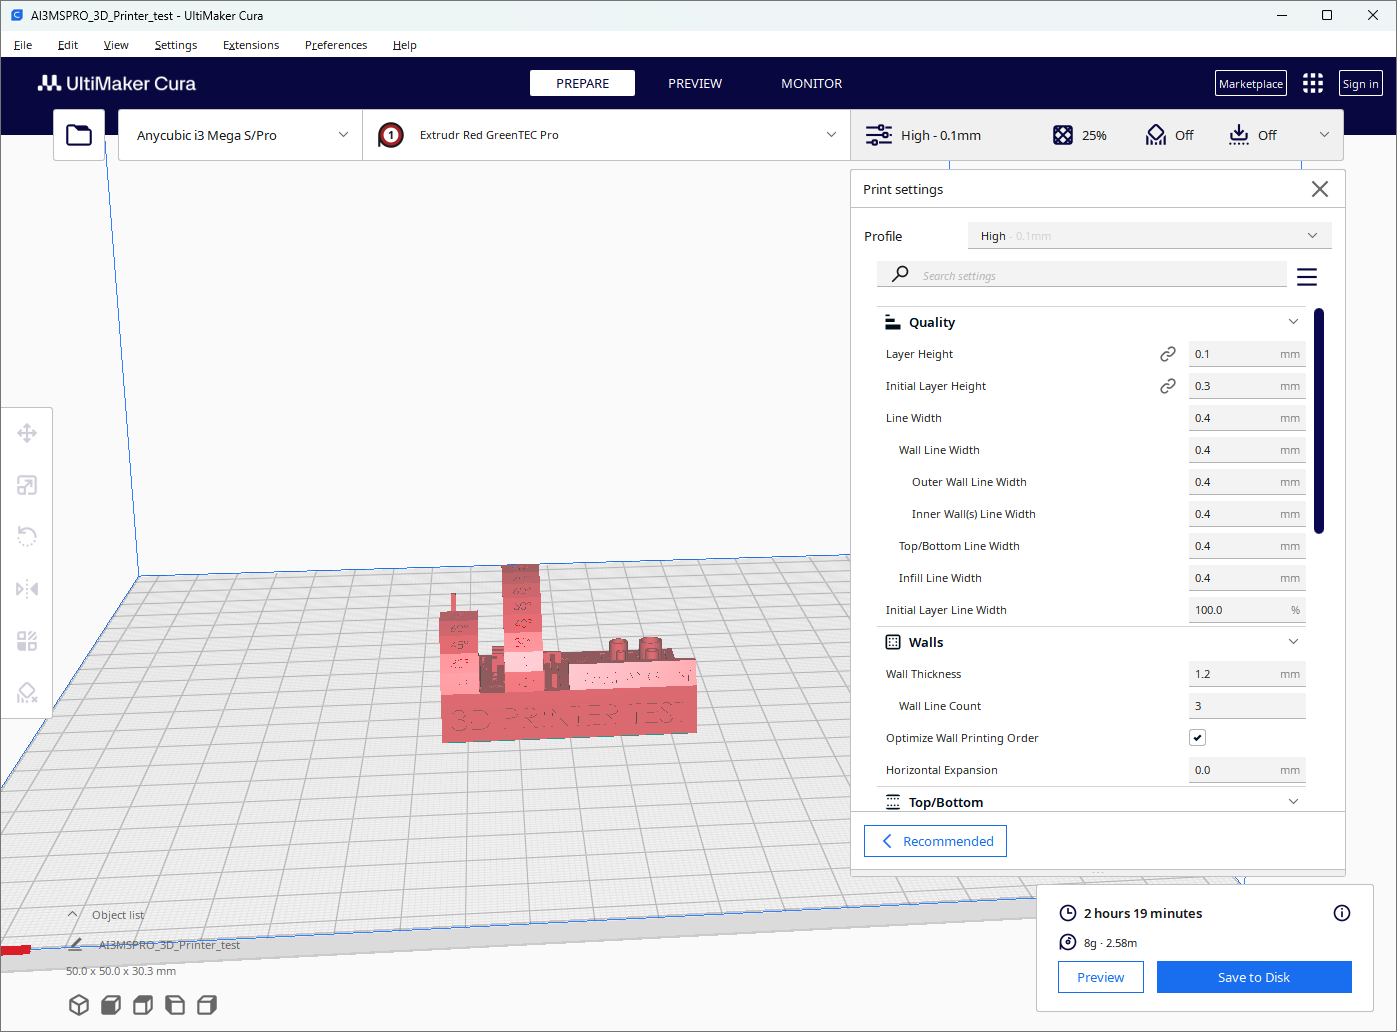Open the Support Blocker tool
This screenshot has width=1397, height=1032.
[27, 693]
